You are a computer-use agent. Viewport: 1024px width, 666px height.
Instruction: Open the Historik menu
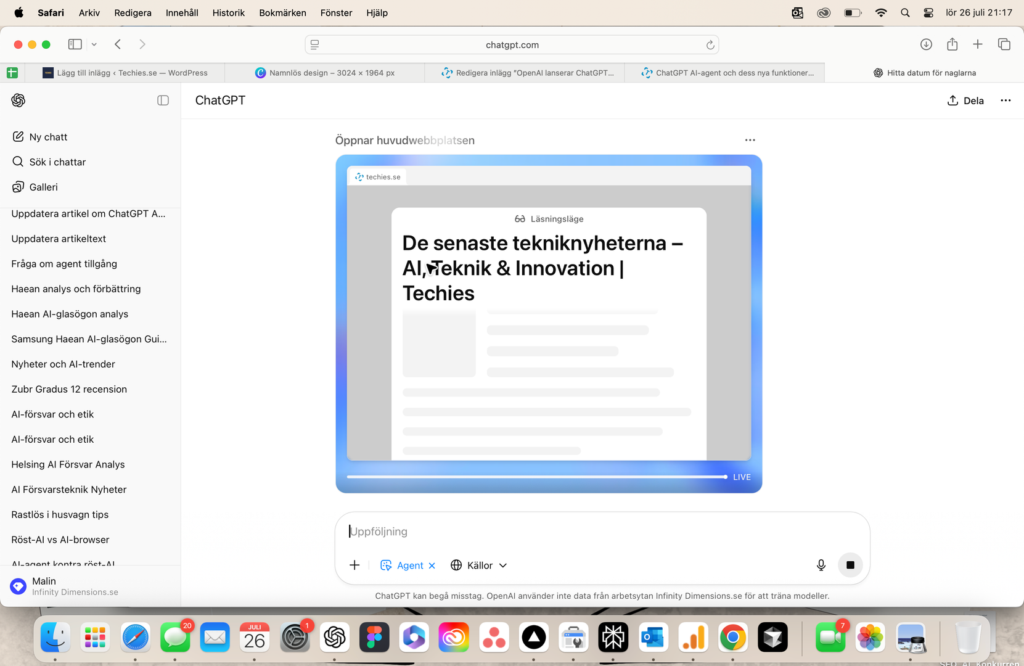pos(229,12)
